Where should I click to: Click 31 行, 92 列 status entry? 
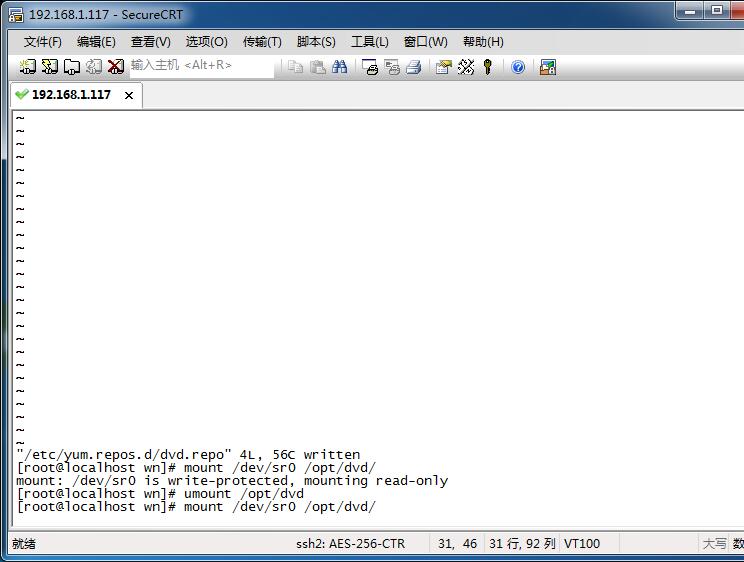522,543
